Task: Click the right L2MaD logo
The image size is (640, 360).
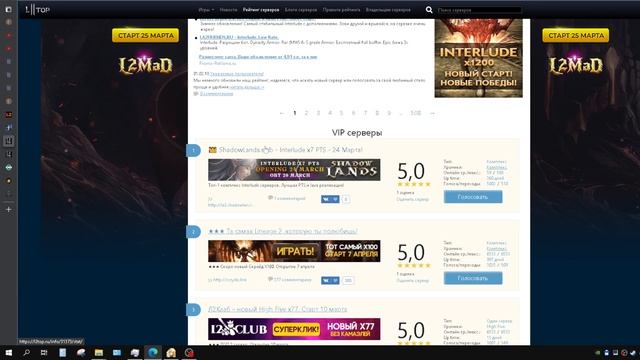Action: 576,65
